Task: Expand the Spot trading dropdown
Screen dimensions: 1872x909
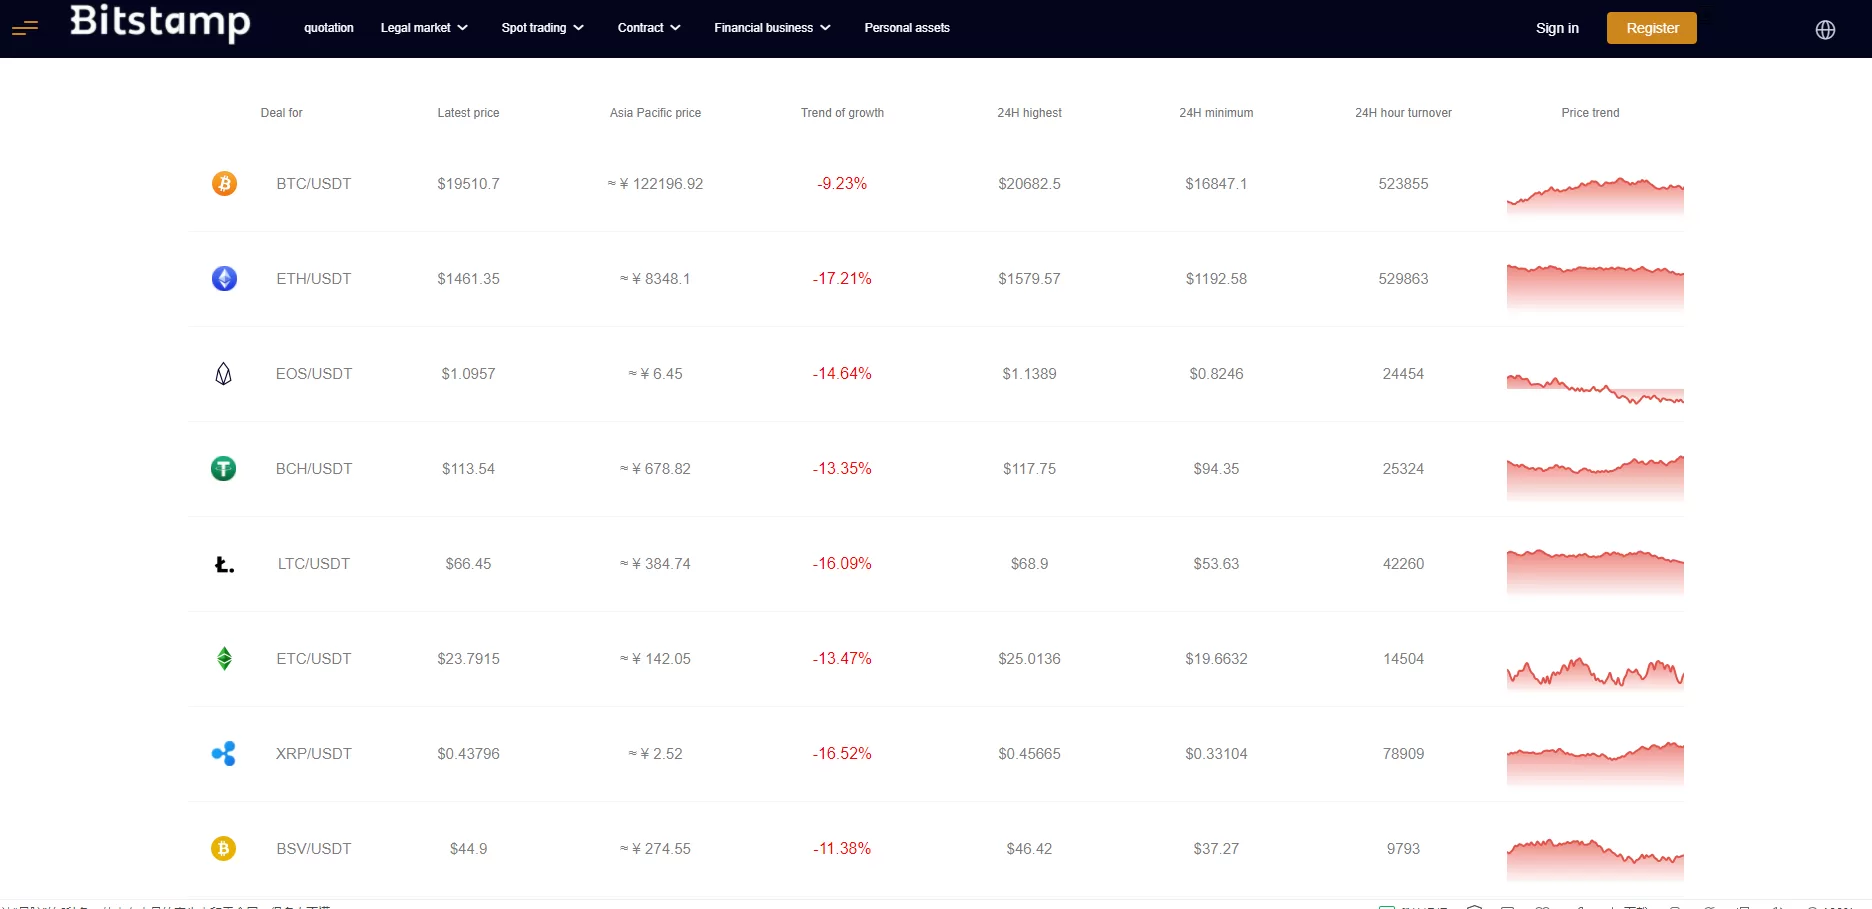Action: tap(542, 28)
